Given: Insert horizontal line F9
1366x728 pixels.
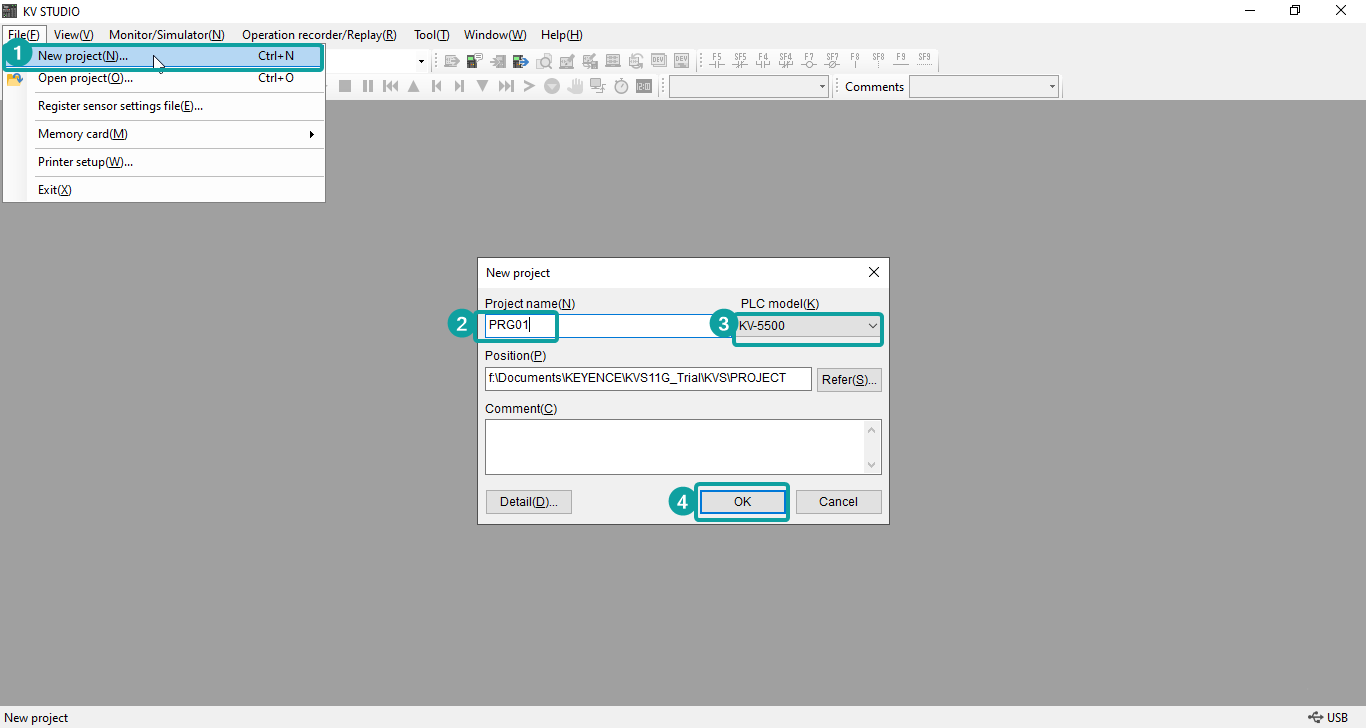Looking at the screenshot, I should 901,60.
